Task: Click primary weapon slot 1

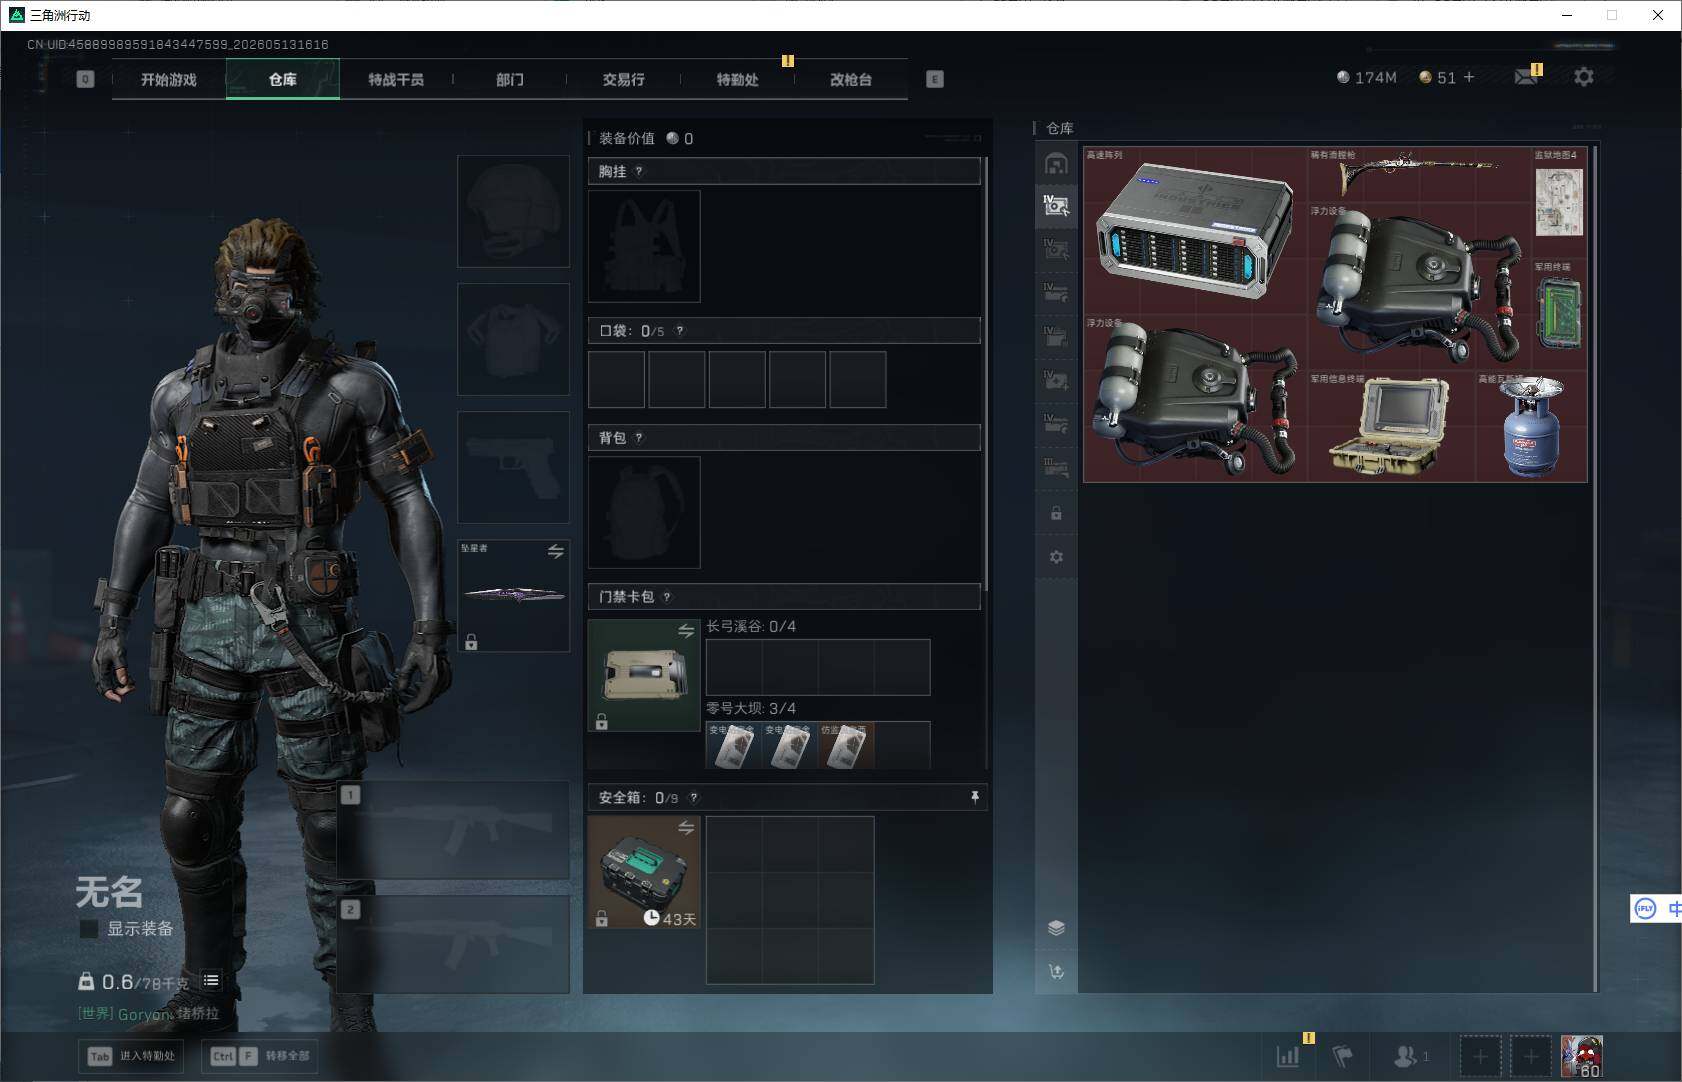Action: click(453, 831)
